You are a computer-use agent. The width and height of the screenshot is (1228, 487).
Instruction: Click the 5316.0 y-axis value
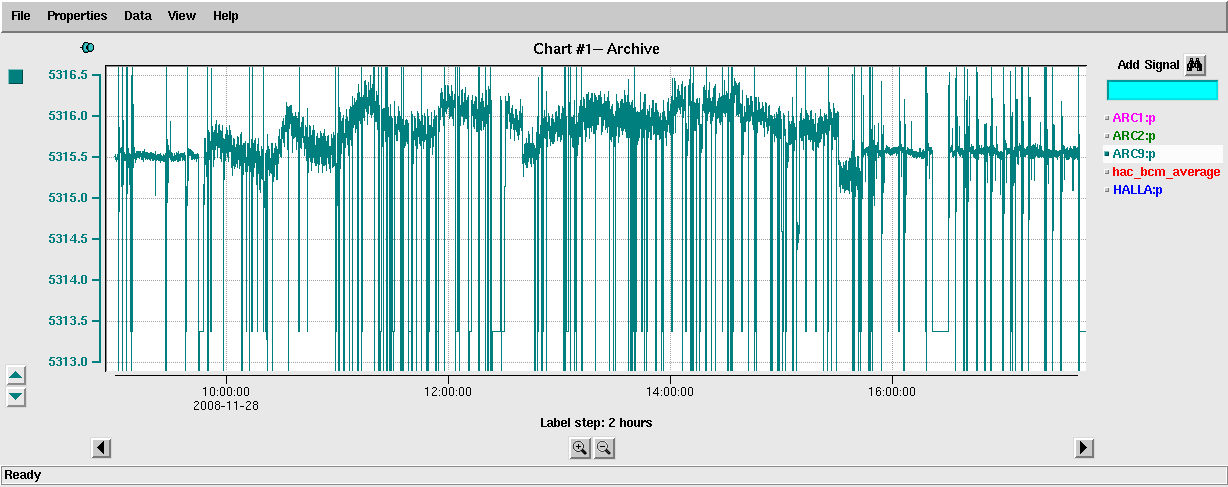point(69,116)
